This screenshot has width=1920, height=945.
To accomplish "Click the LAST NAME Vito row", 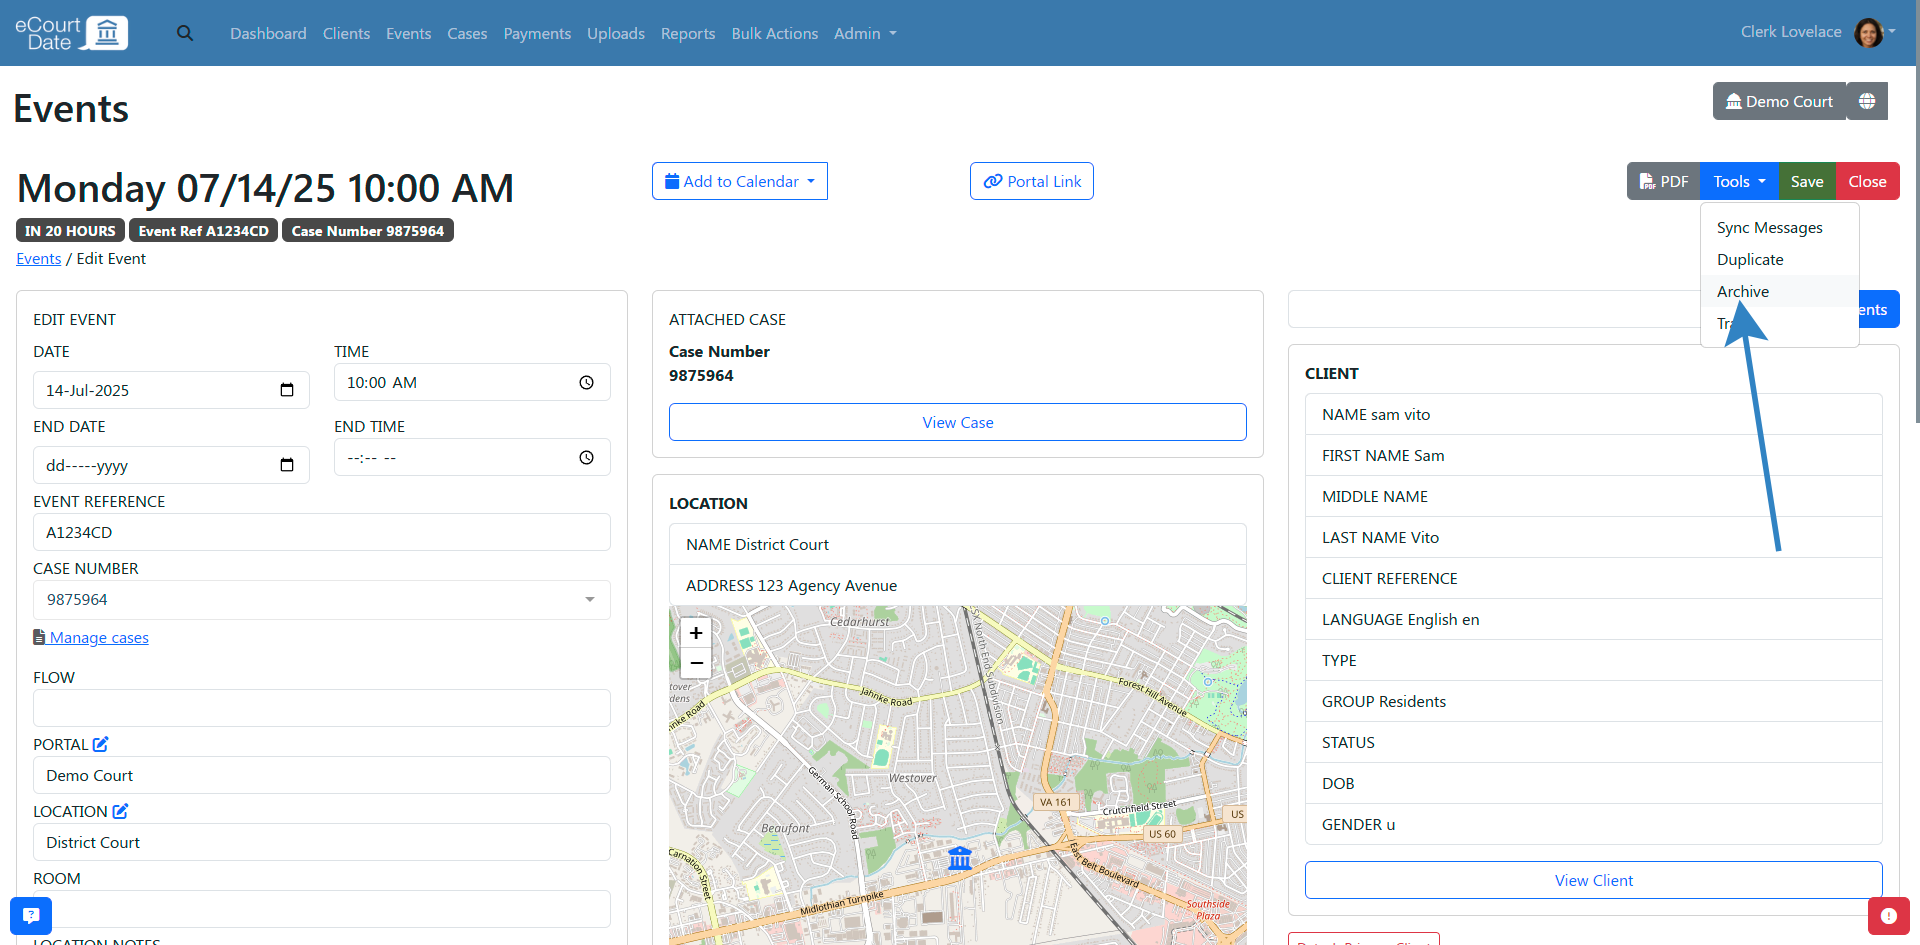I will tap(1594, 537).
